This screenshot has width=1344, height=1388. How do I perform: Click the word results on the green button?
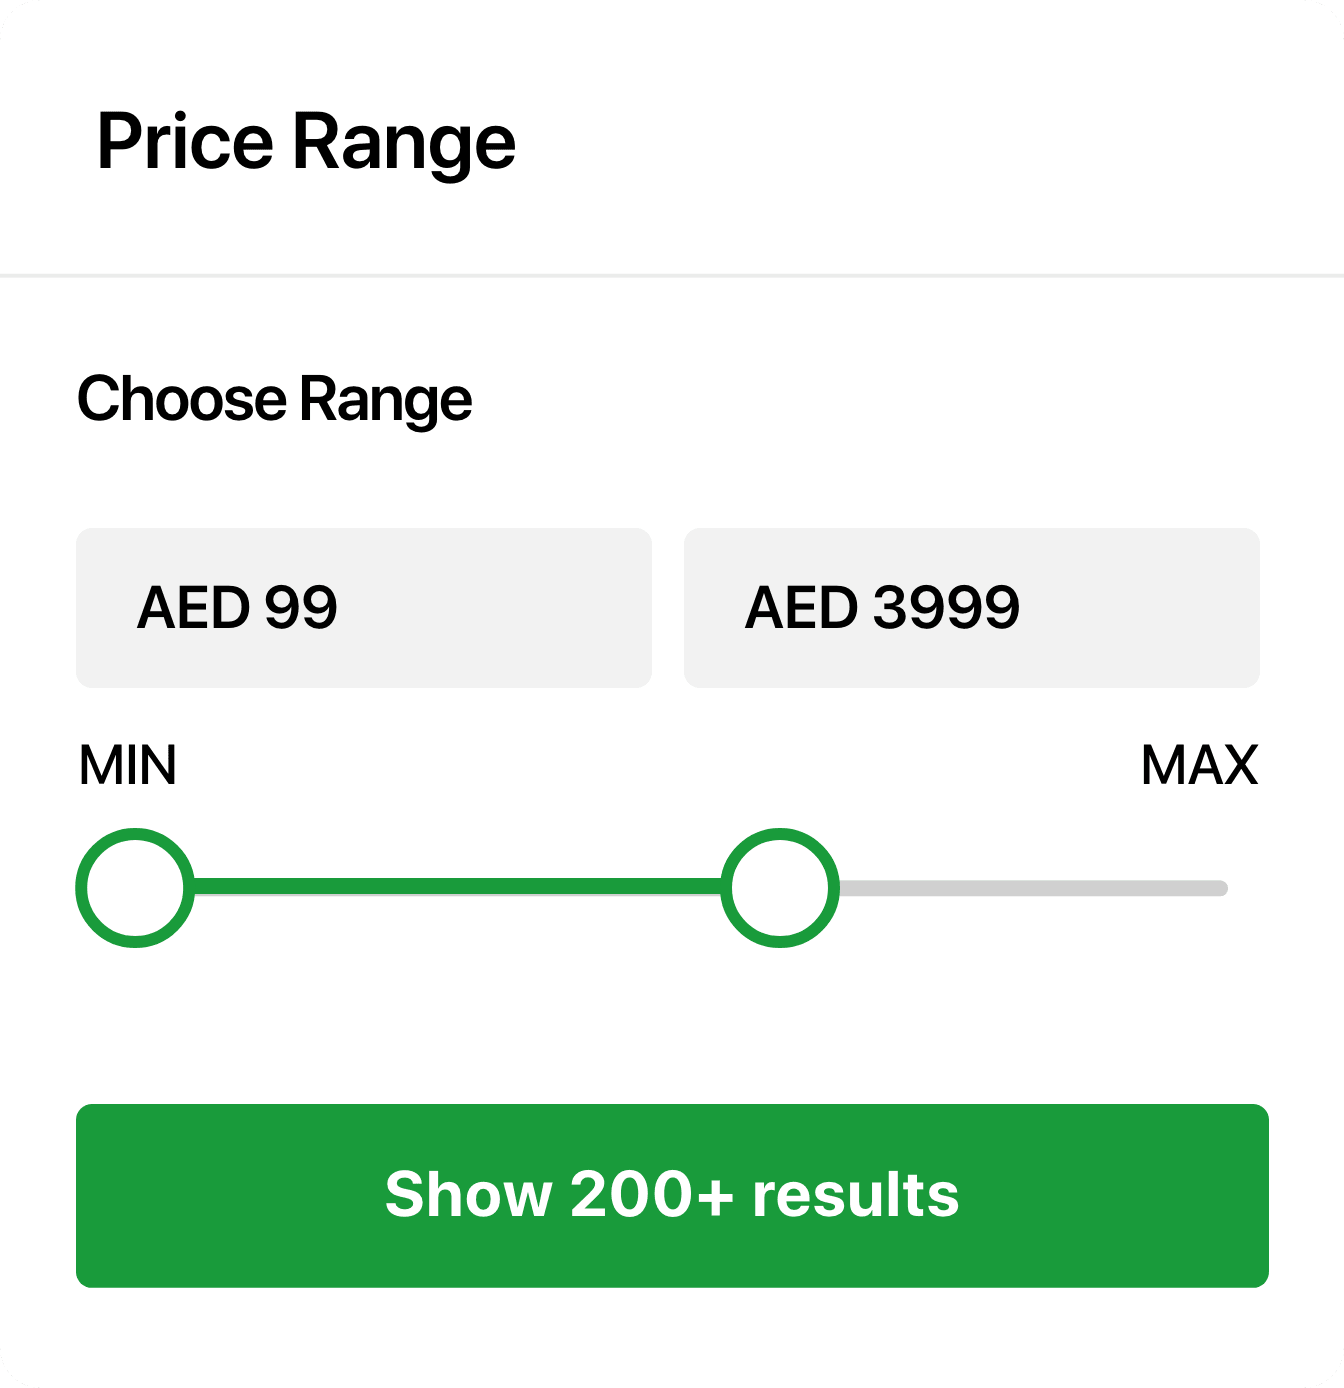coord(855,1195)
